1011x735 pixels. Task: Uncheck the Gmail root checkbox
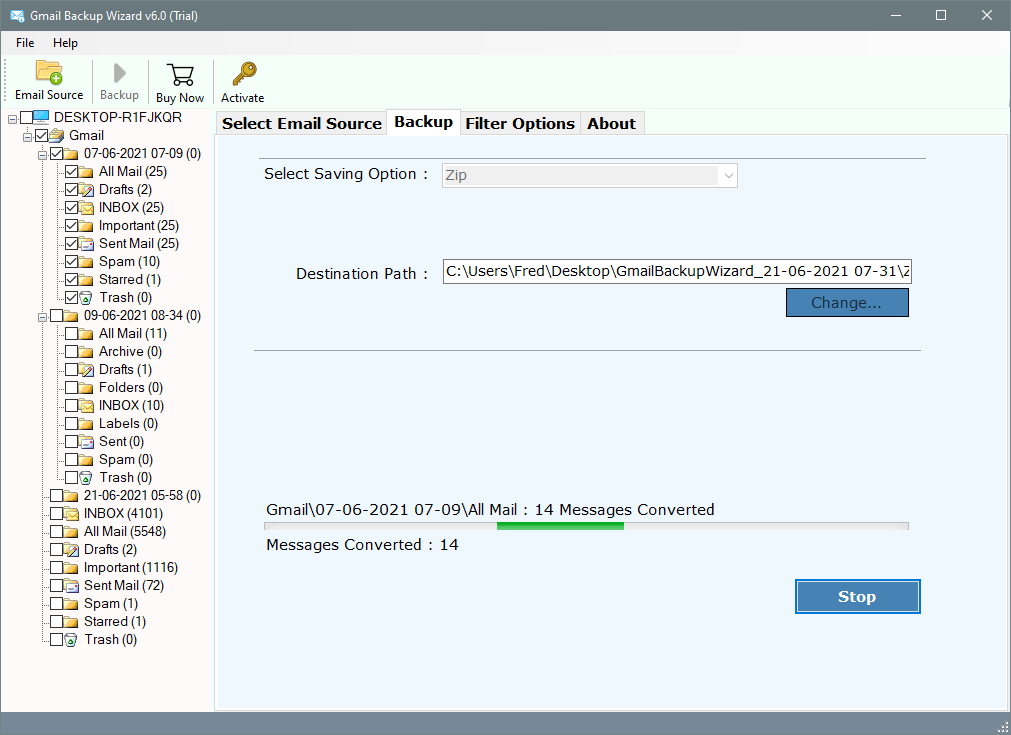click(x=42, y=135)
